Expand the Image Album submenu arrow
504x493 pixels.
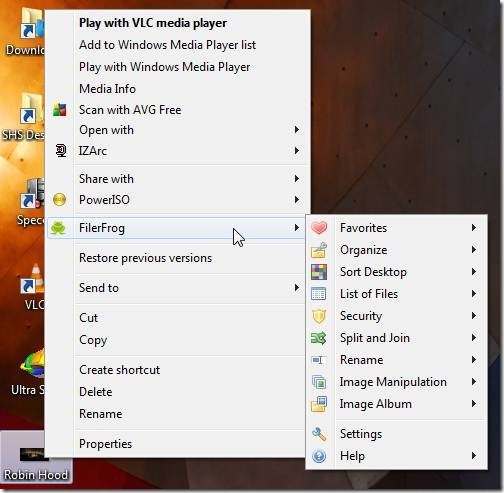(474, 404)
